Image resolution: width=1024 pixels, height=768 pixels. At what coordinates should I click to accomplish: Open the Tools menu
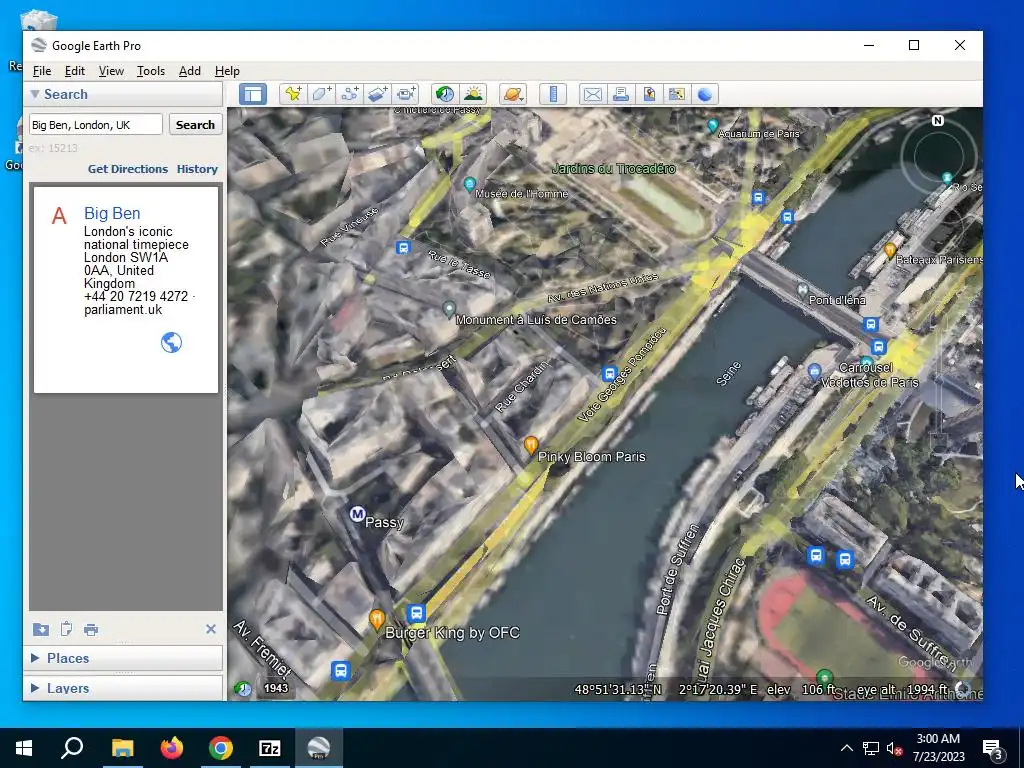click(x=150, y=71)
